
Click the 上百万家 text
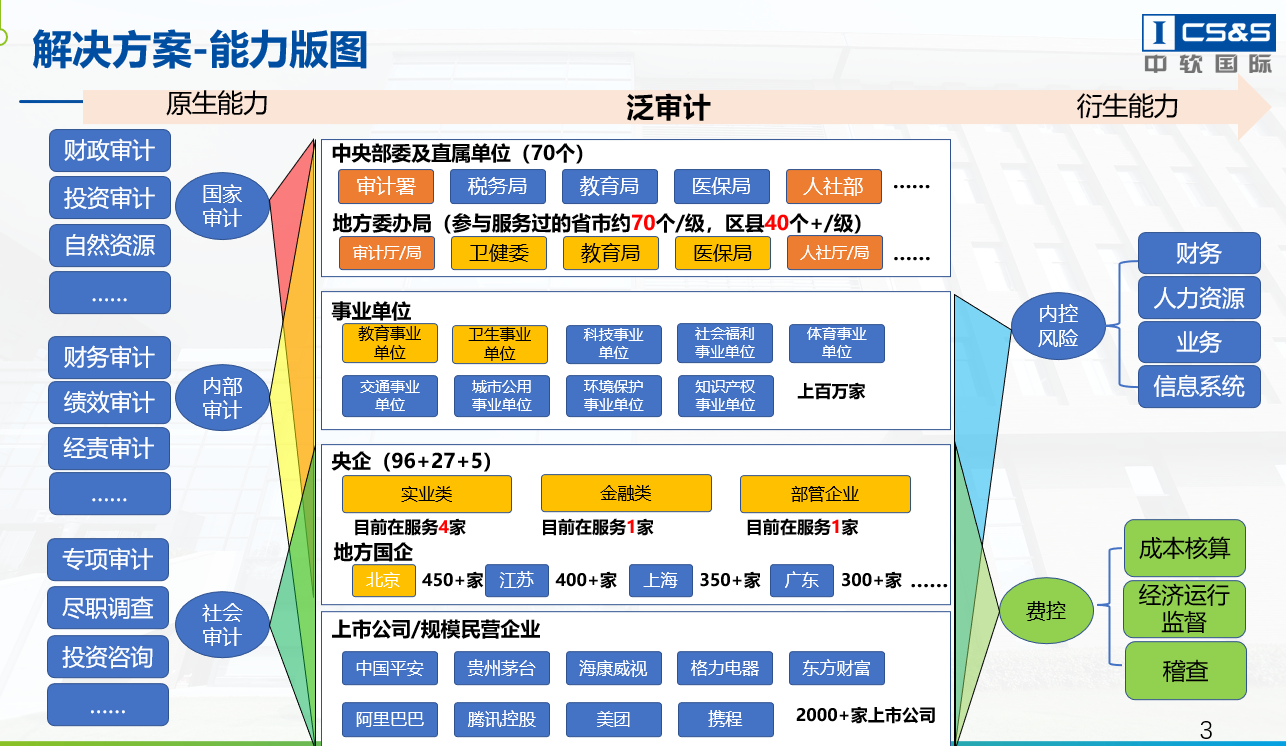tap(831, 391)
